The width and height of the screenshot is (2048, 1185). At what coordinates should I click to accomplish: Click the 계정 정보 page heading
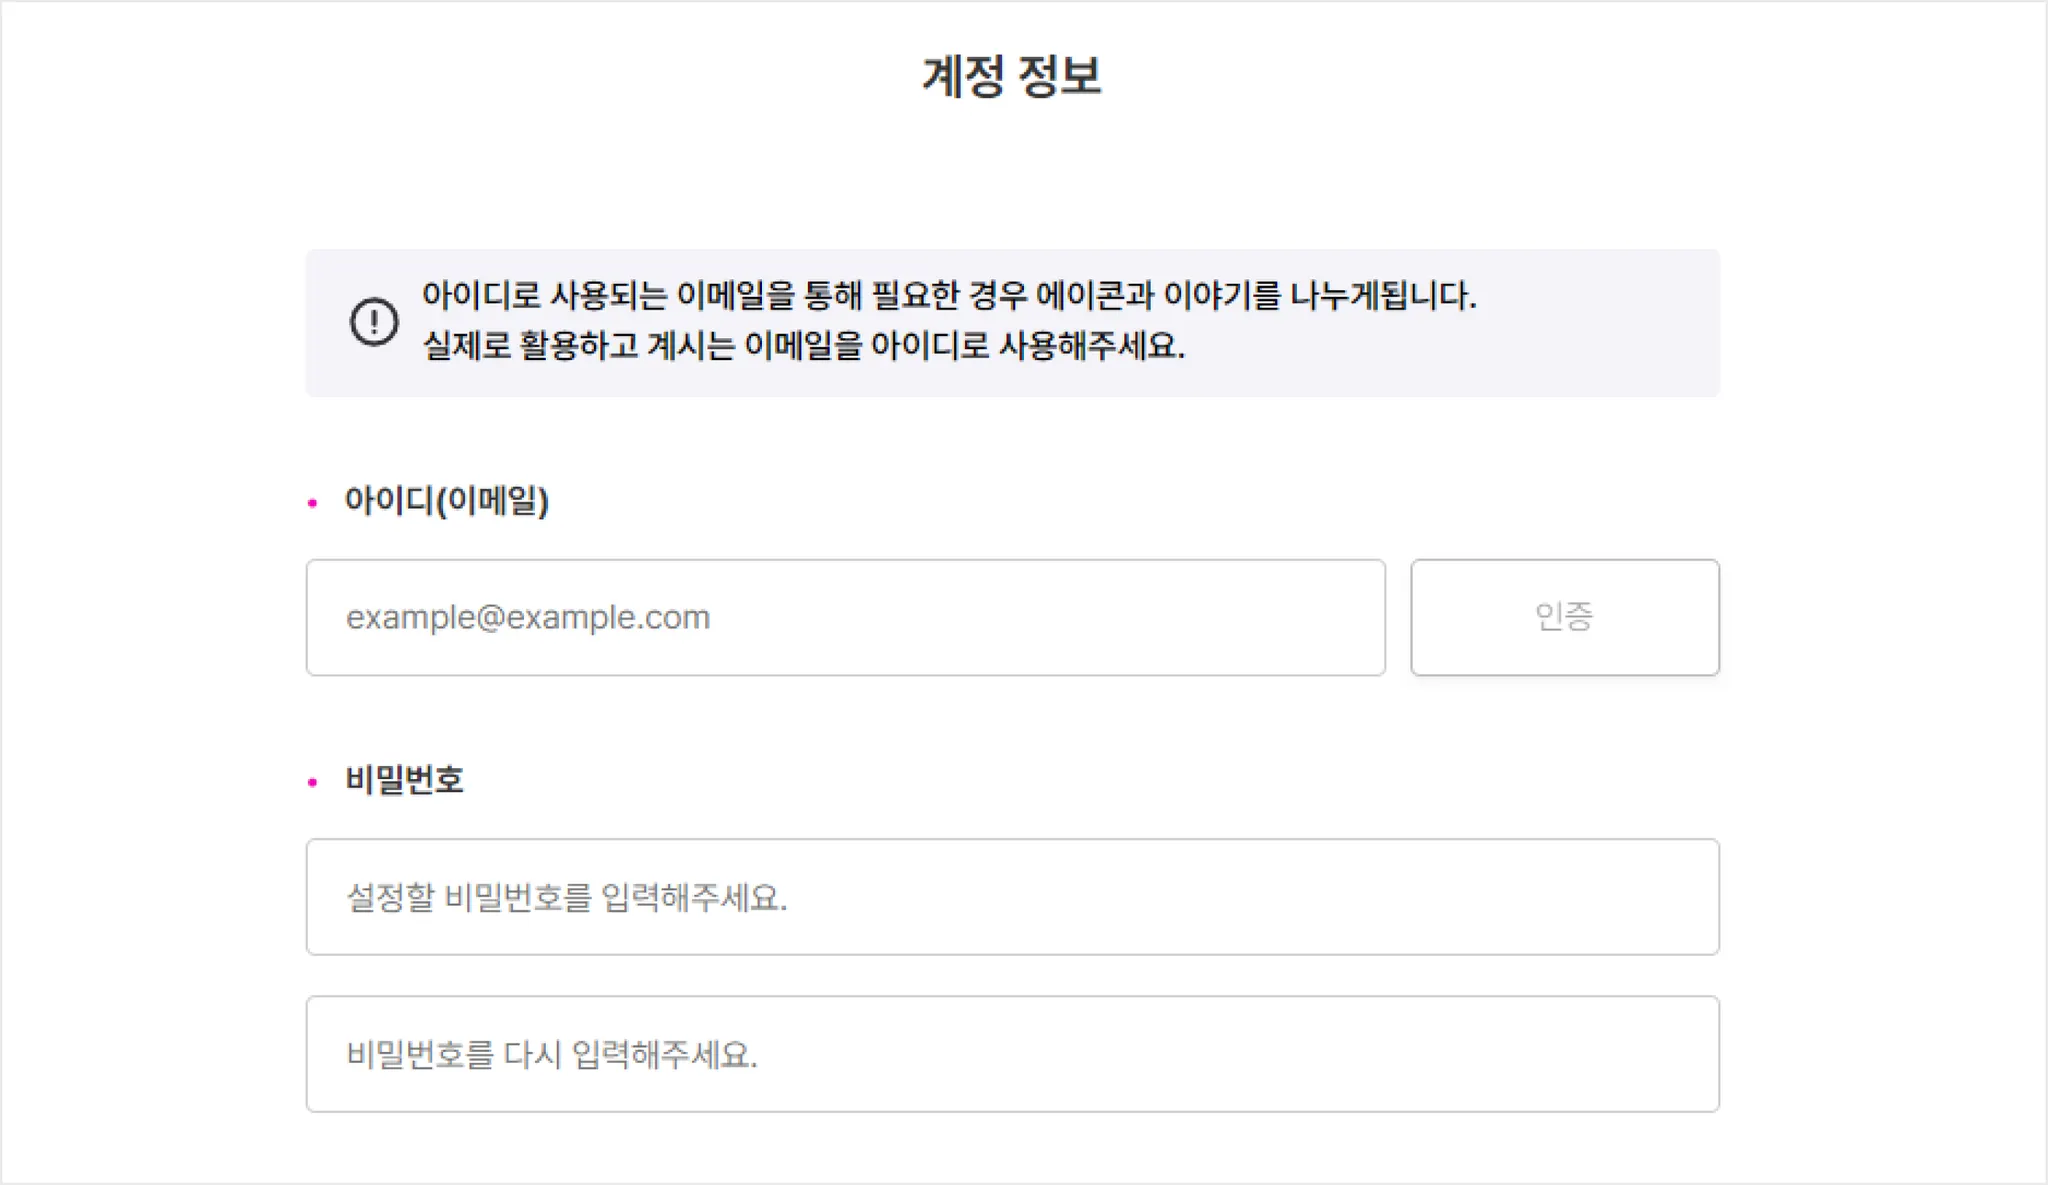coord(1011,76)
